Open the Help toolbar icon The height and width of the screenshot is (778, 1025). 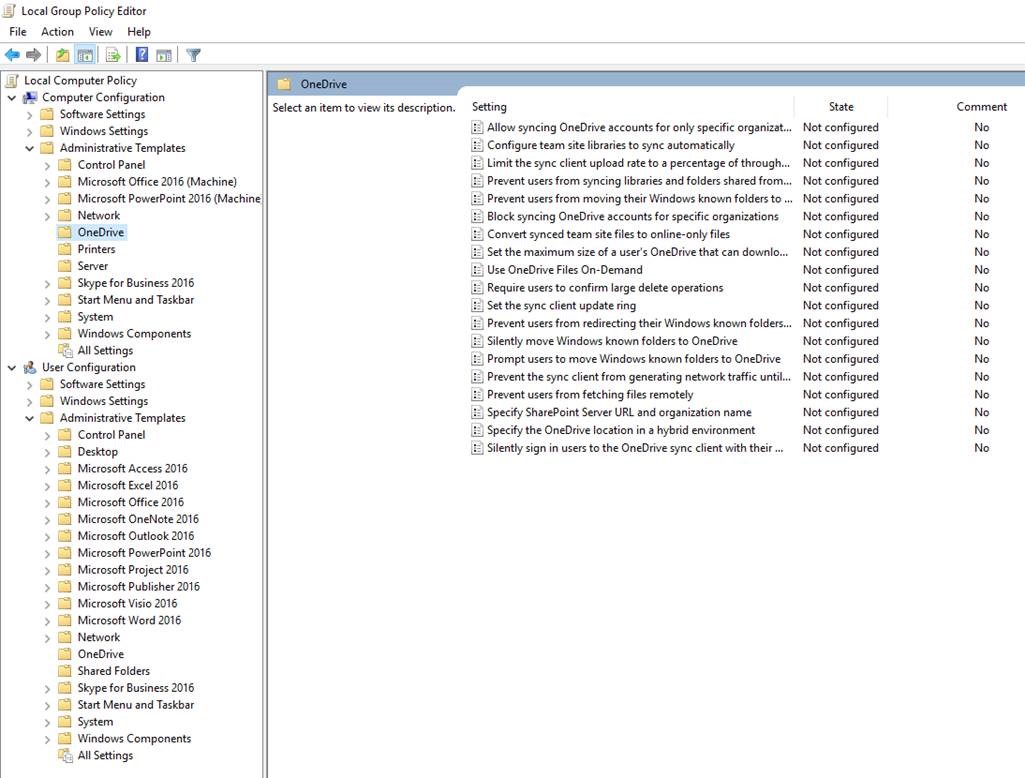[141, 55]
